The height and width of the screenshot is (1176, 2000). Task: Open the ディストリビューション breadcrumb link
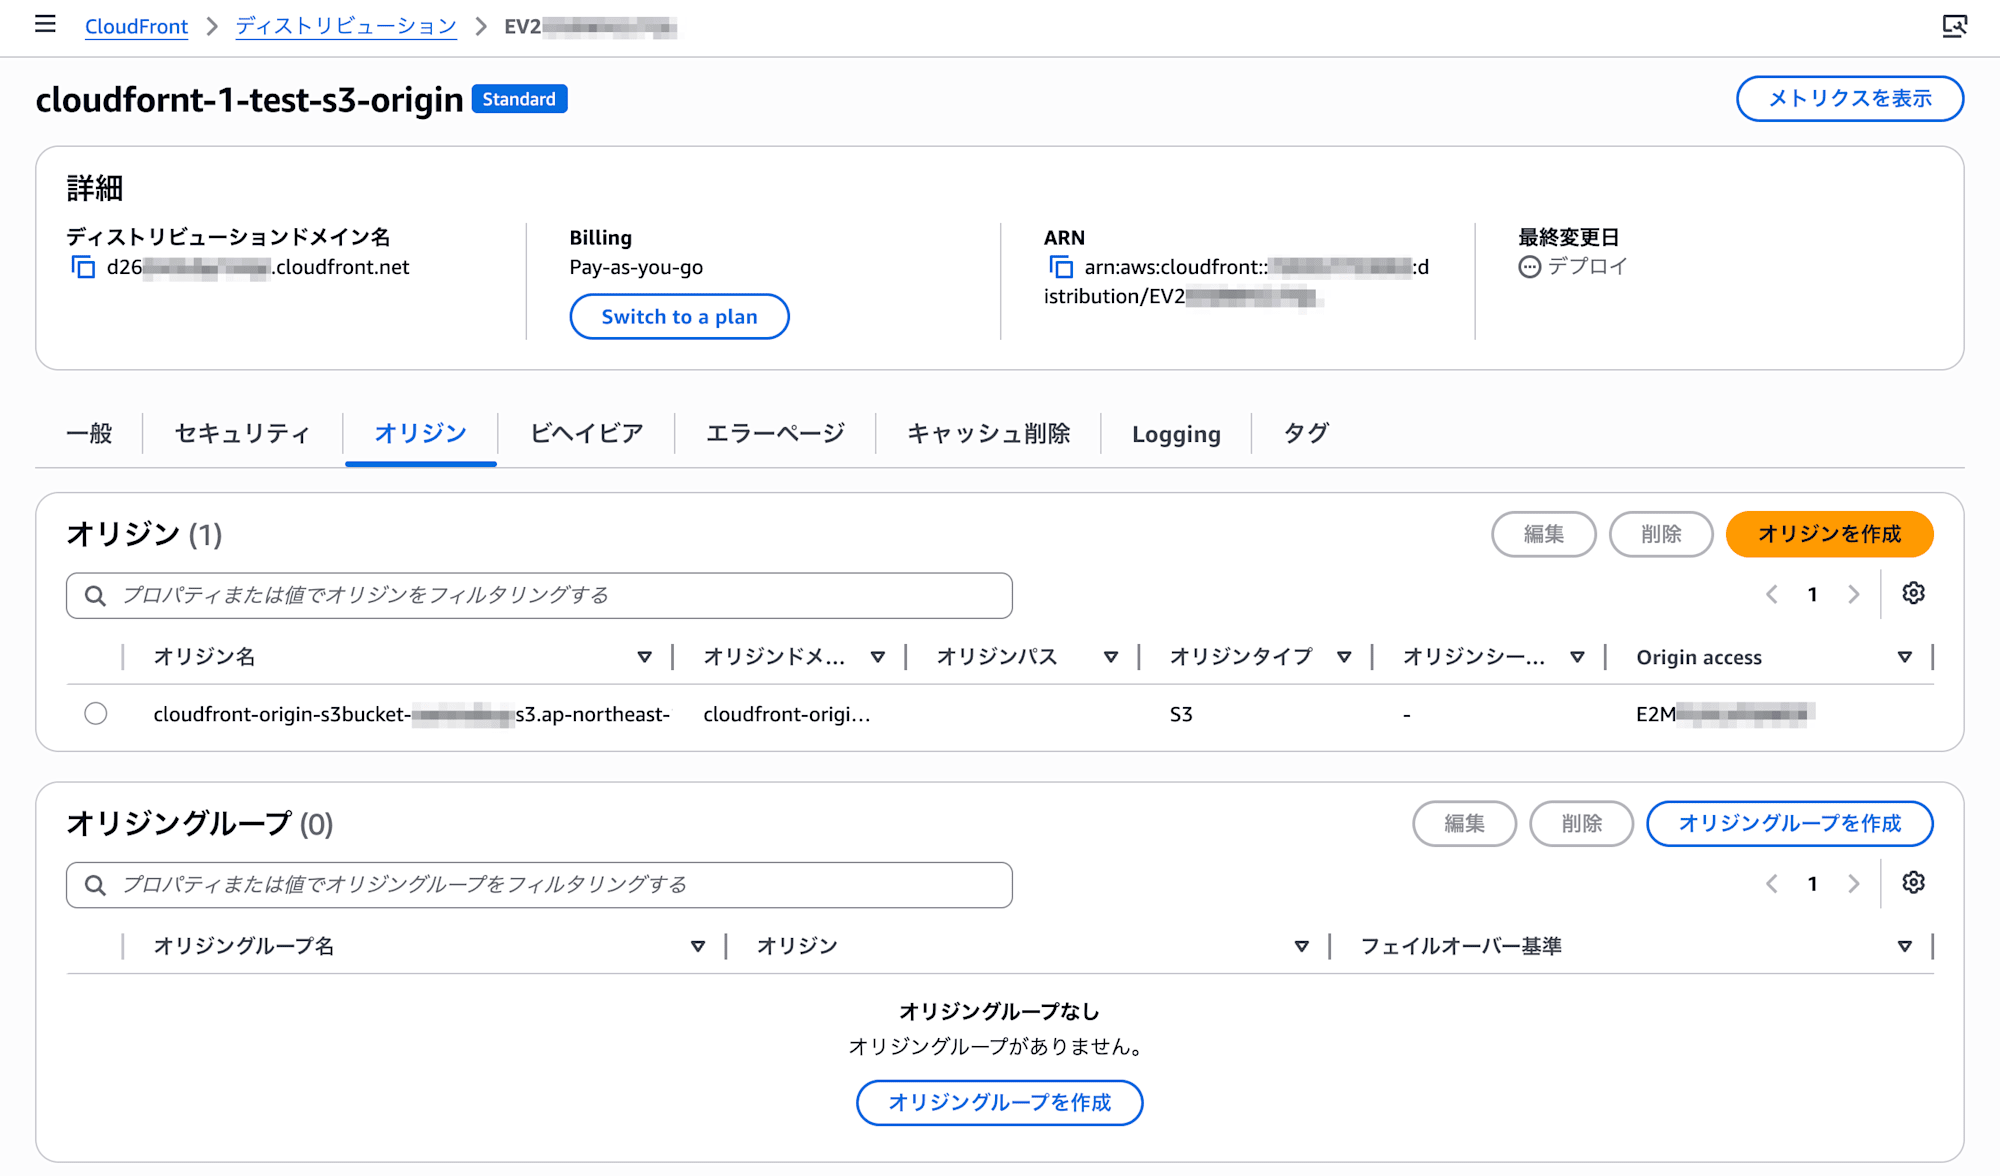(346, 26)
